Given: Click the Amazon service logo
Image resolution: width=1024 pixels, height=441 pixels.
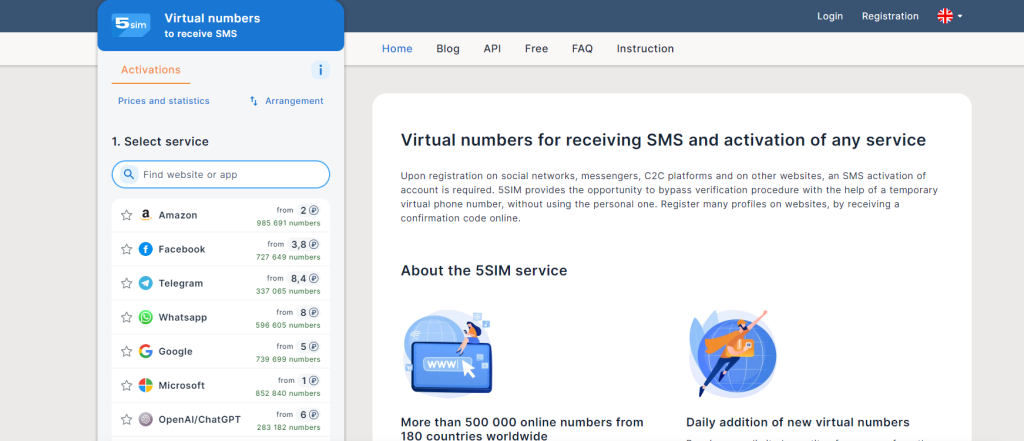Looking at the screenshot, I should (x=146, y=215).
